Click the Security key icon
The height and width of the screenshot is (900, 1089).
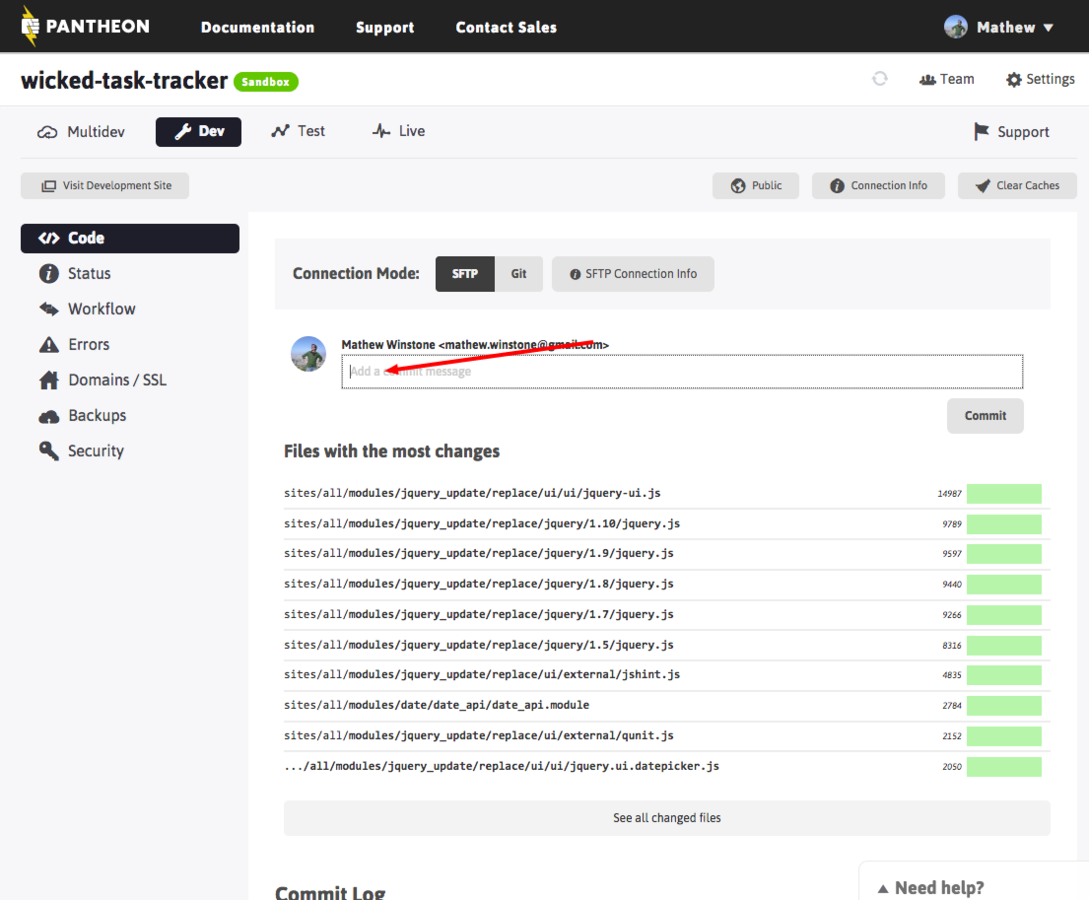[49, 451]
